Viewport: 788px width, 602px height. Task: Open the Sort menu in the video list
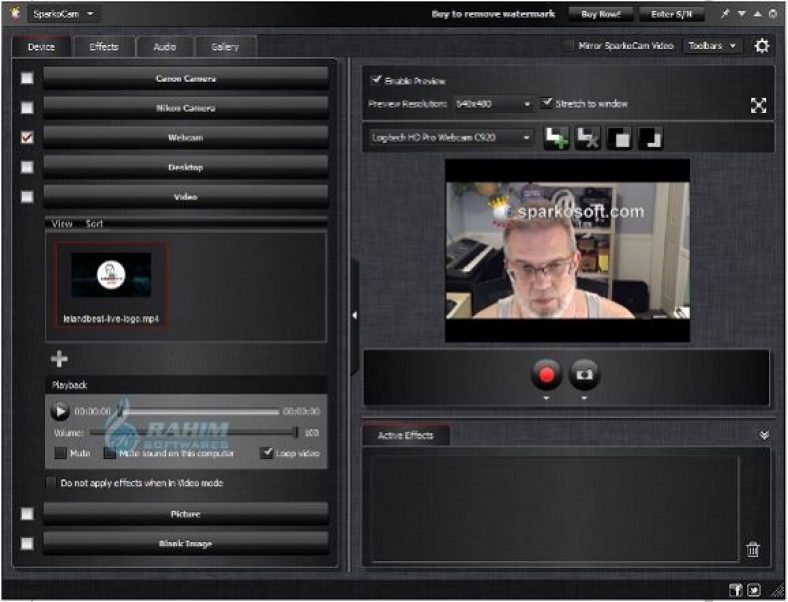point(94,224)
